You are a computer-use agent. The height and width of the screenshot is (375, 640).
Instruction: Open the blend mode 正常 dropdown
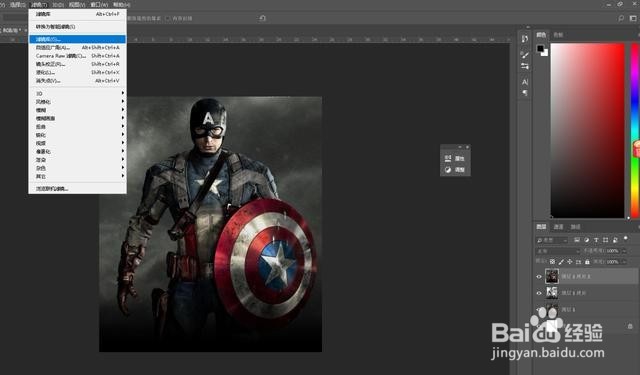(558, 251)
